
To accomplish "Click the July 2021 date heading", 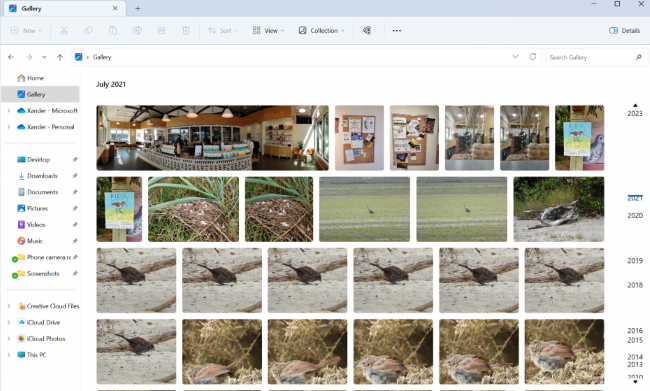I will [111, 84].
